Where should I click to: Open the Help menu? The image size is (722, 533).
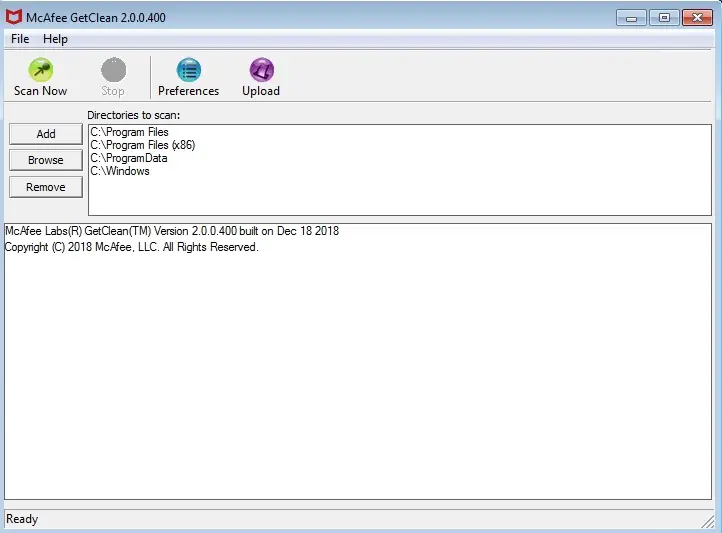55,39
